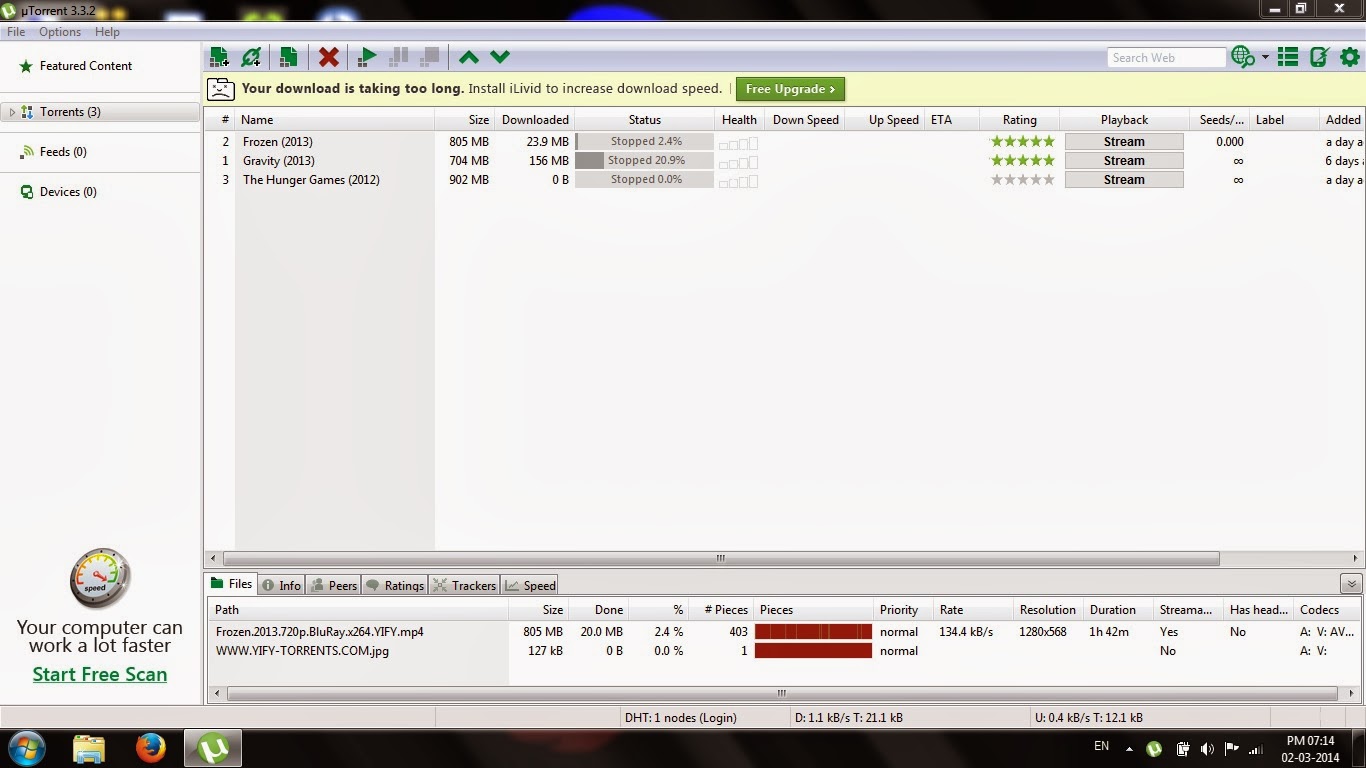1366x768 pixels.
Task: Open the Options menu
Action: pos(60,32)
